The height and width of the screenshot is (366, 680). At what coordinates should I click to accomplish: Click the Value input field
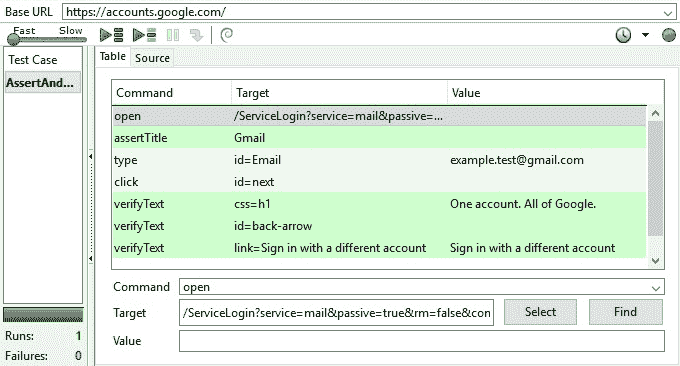[x=422, y=341]
